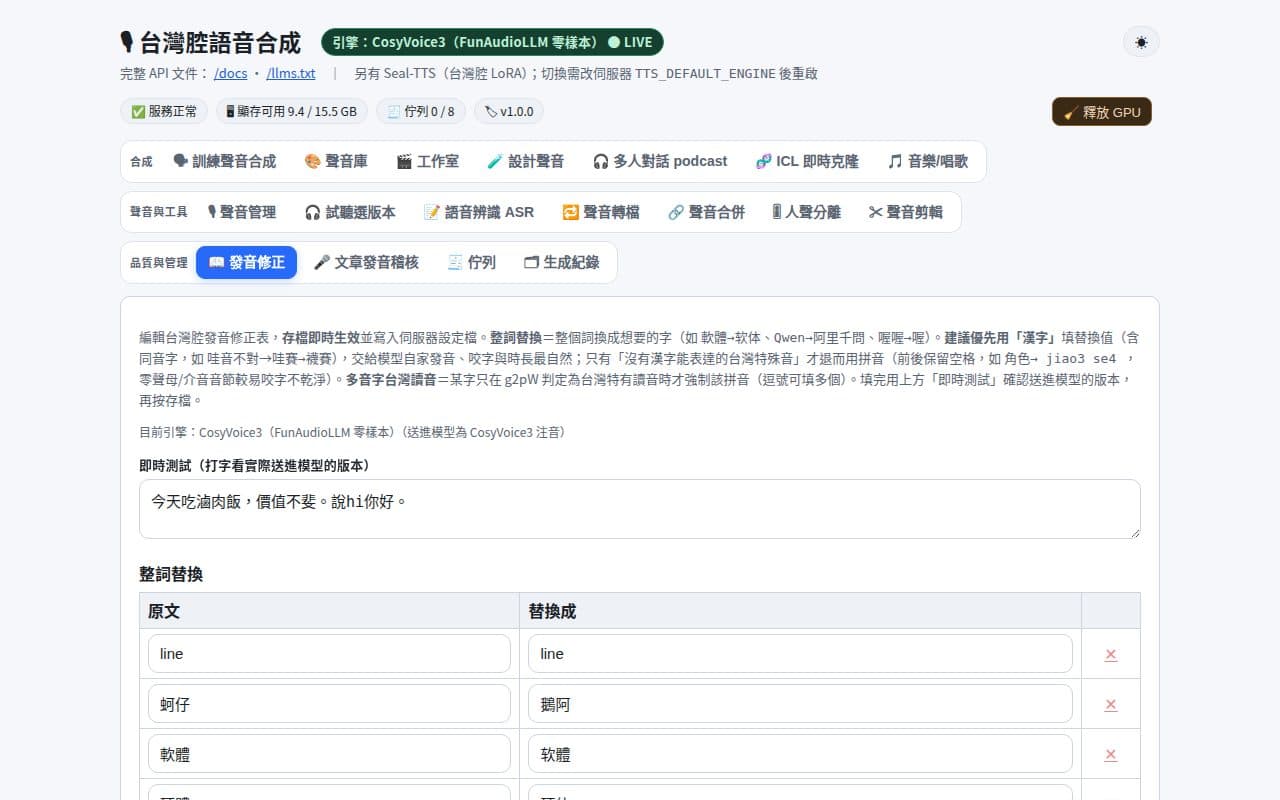Switch to the 佇列 tab

click(x=472, y=262)
